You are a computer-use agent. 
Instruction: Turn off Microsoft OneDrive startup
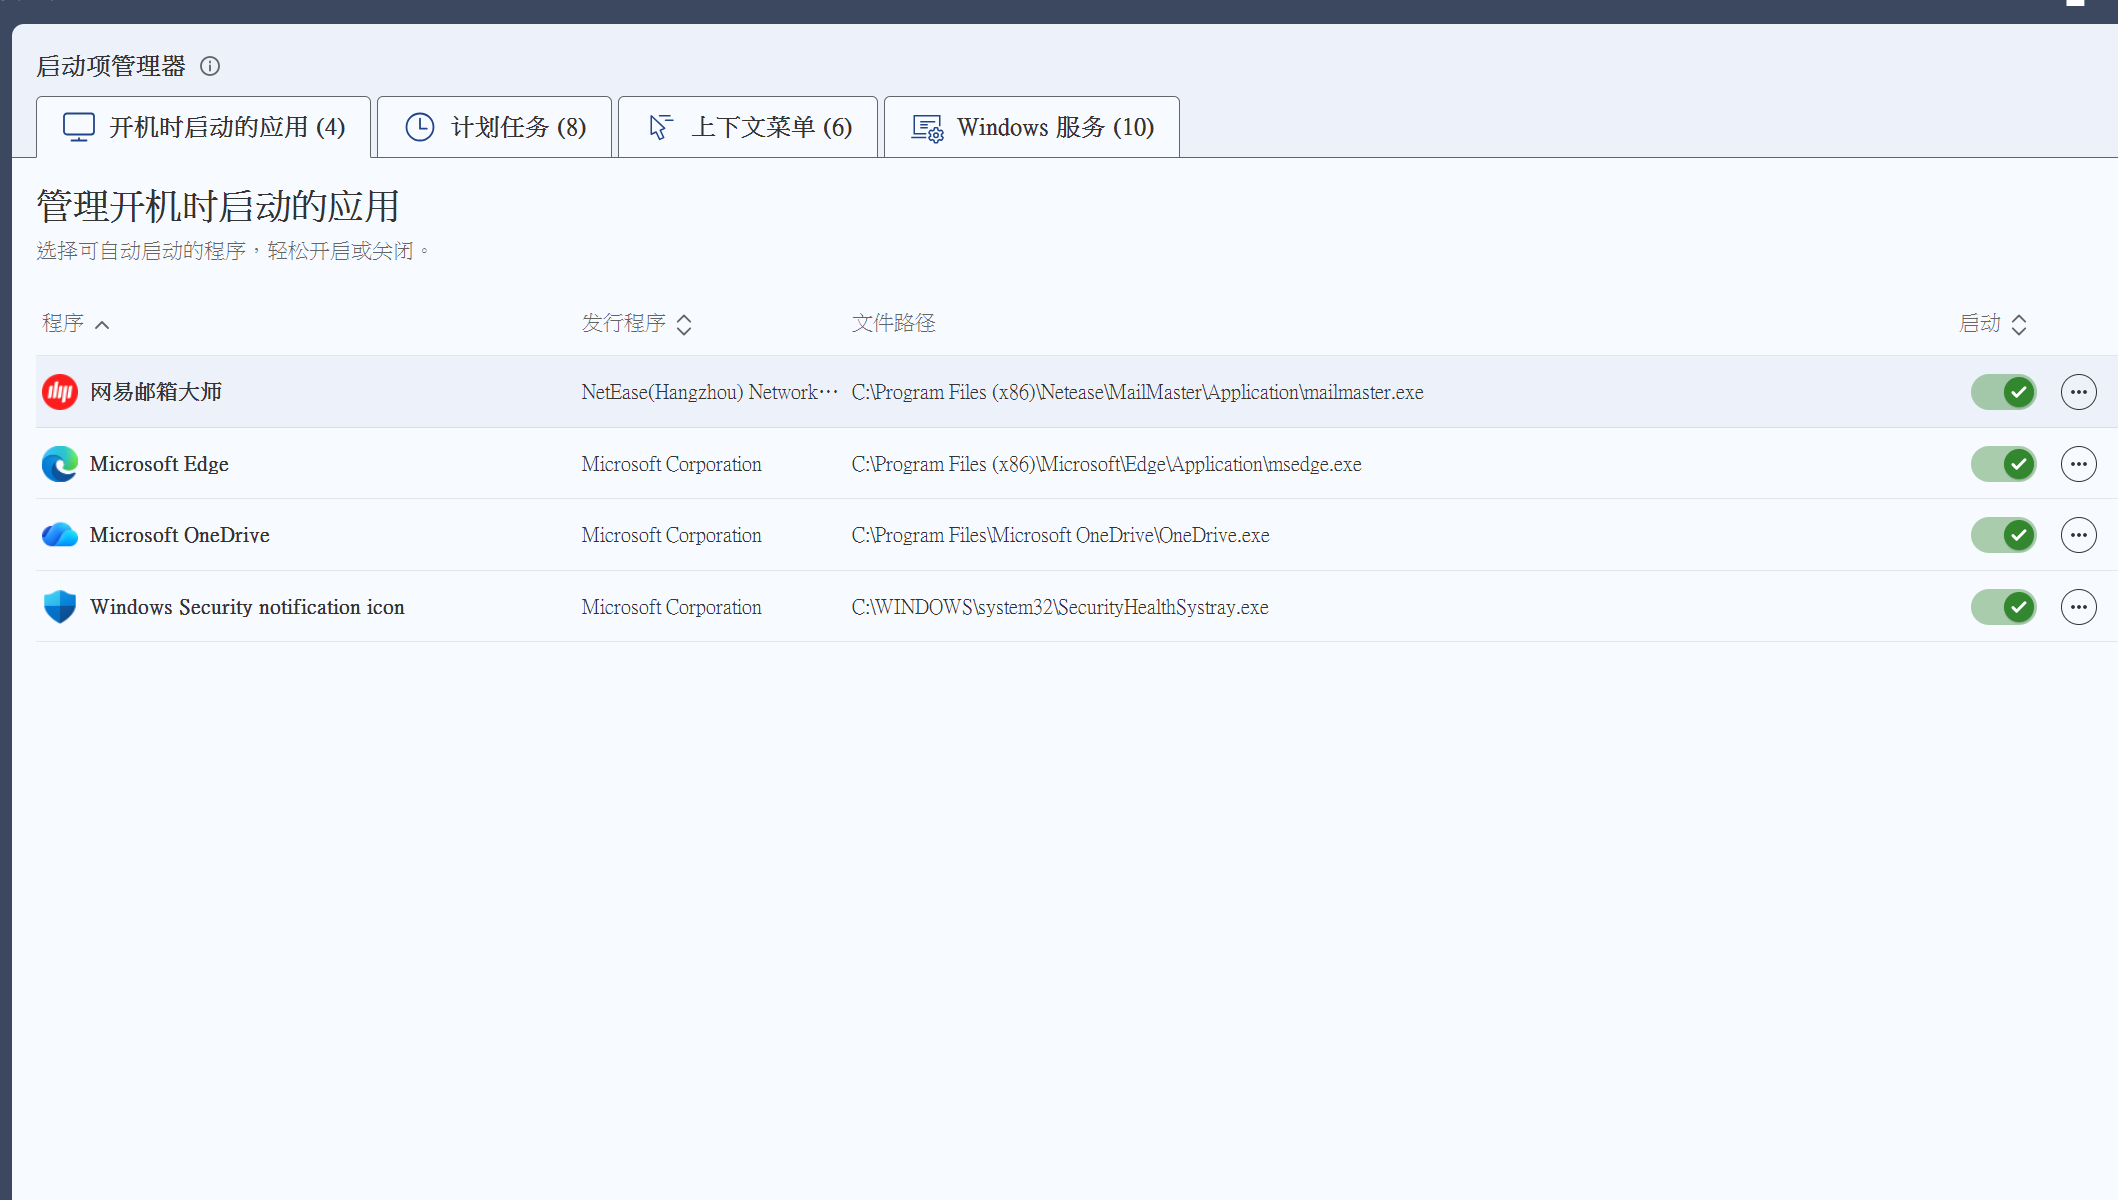(x=2004, y=535)
